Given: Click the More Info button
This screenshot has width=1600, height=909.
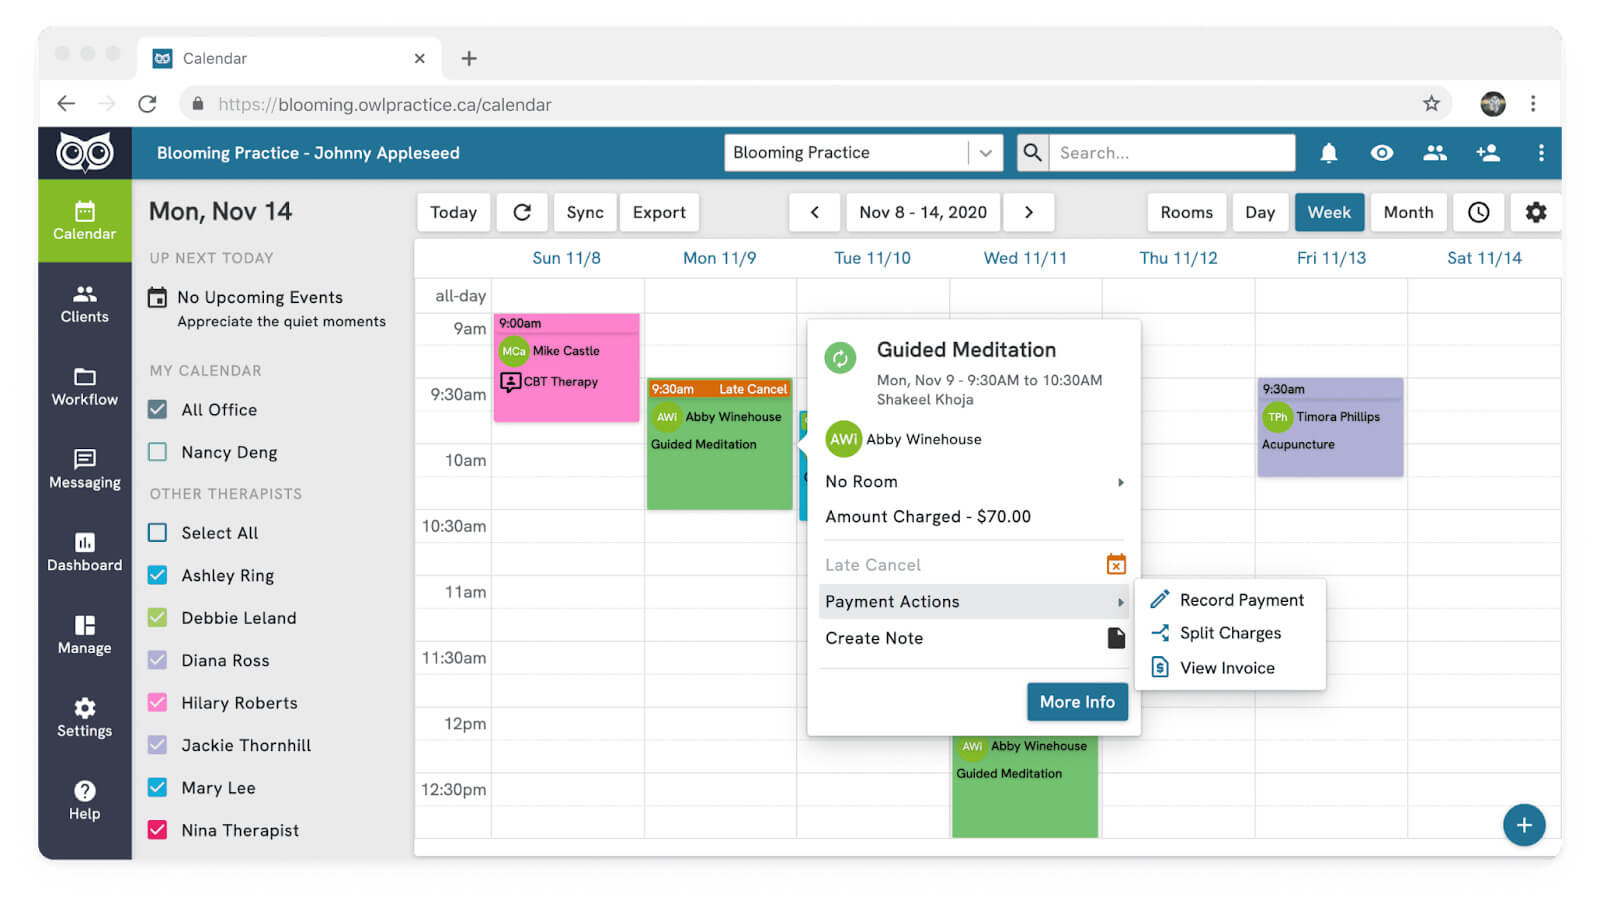Looking at the screenshot, I should 1077,702.
